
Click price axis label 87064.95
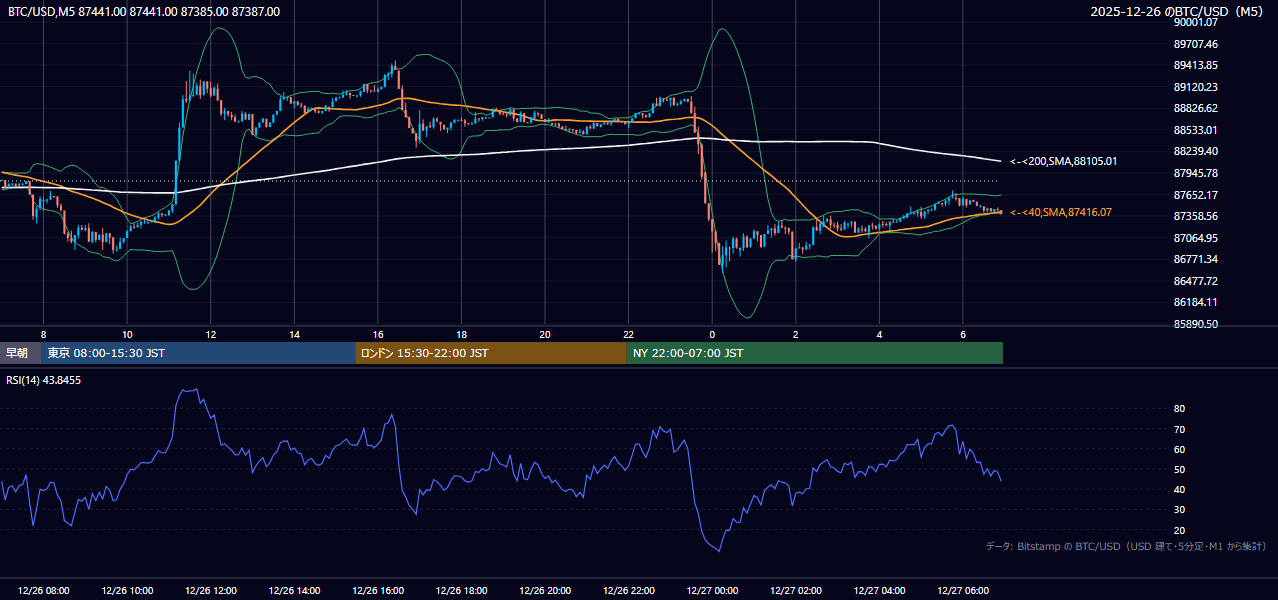[x=1195, y=238]
